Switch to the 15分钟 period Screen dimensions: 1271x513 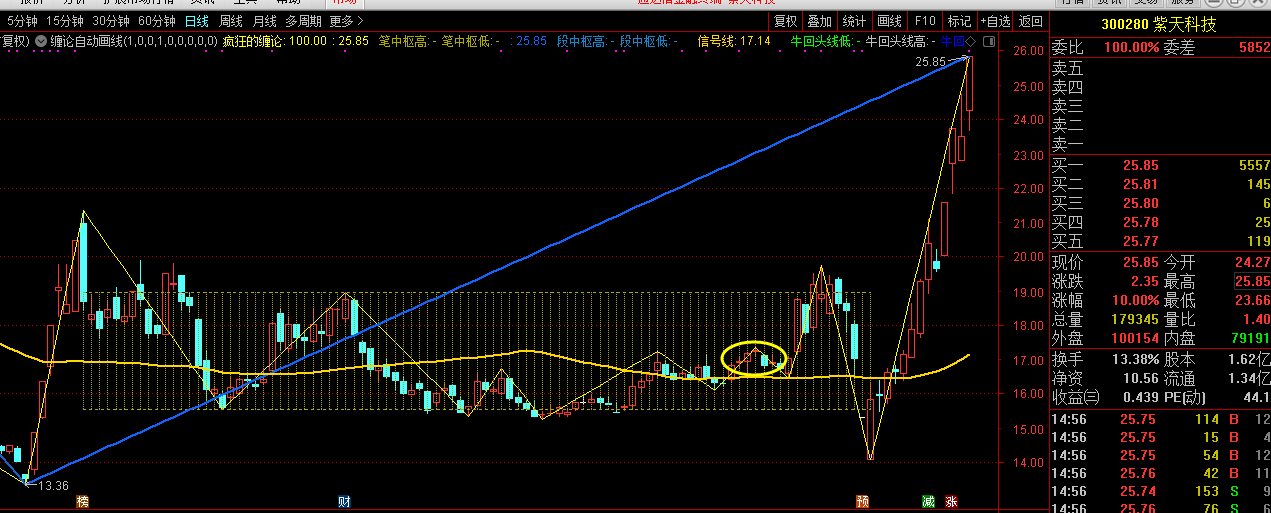click(x=66, y=21)
